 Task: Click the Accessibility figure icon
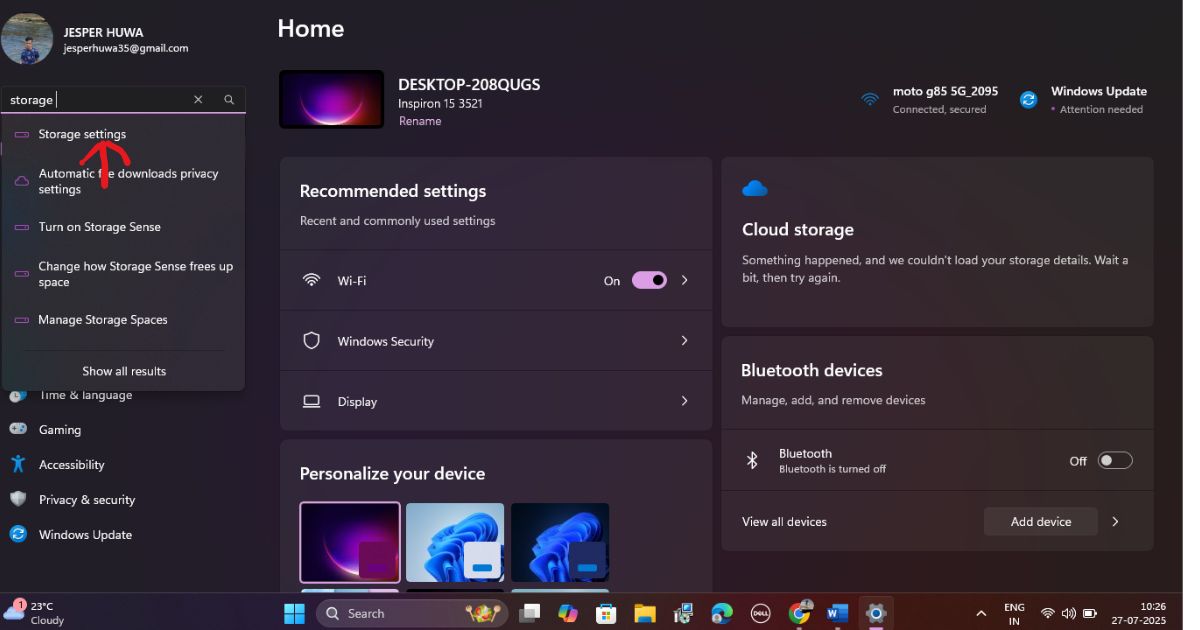pos(18,464)
